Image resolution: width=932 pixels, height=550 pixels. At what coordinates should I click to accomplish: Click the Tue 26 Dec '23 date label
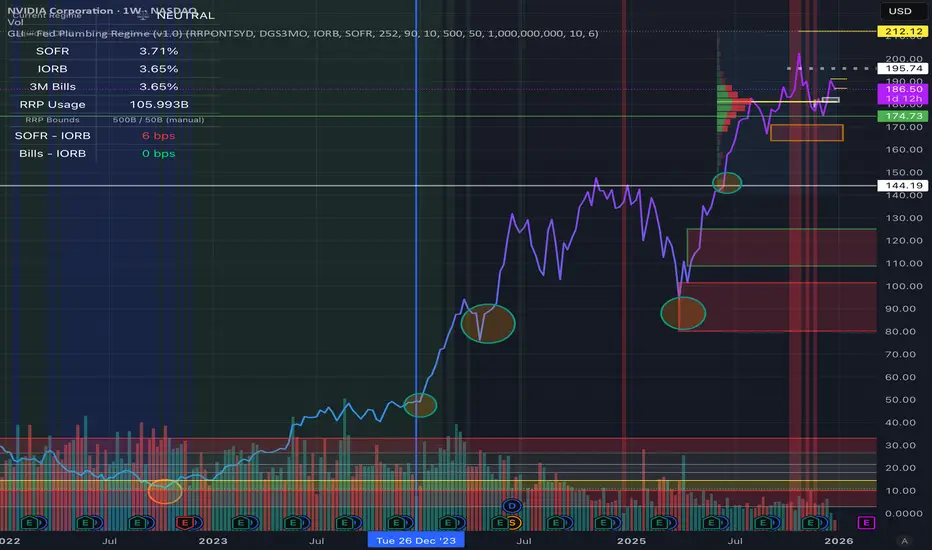(x=416, y=540)
